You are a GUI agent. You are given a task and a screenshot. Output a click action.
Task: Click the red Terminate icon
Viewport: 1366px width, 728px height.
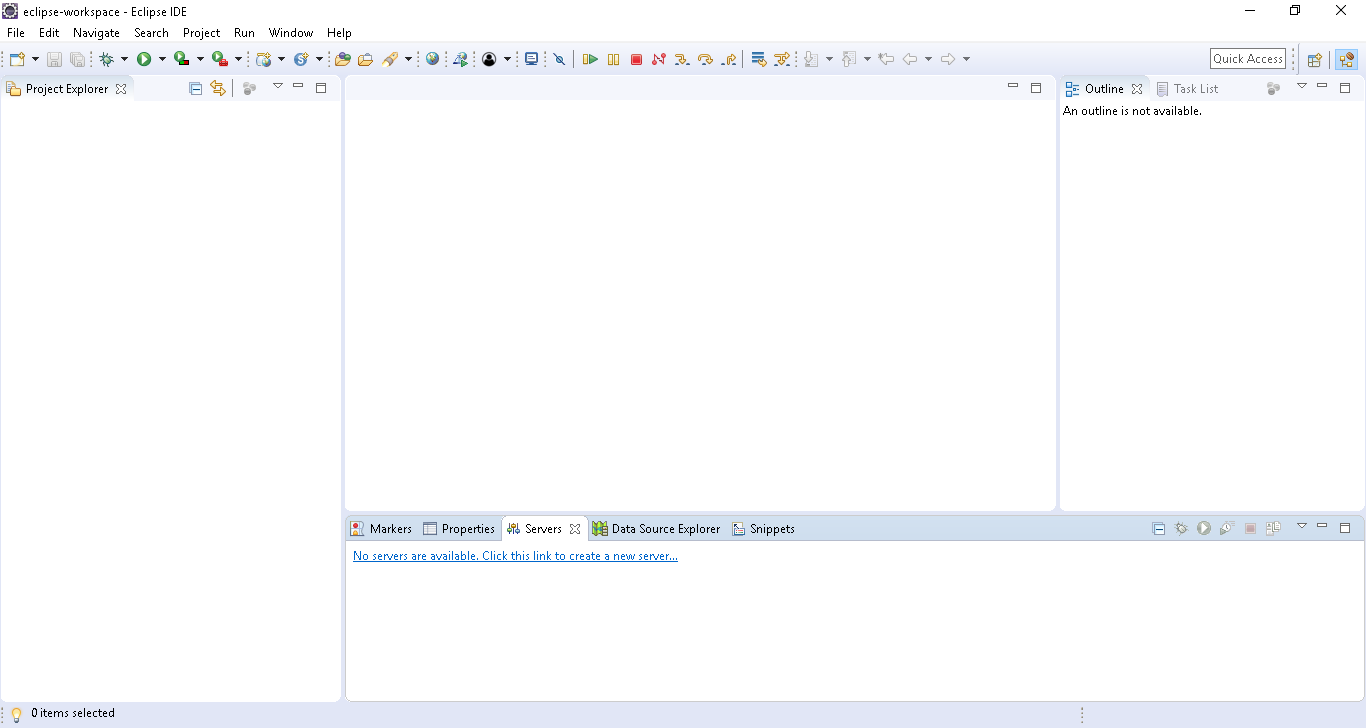click(x=636, y=59)
